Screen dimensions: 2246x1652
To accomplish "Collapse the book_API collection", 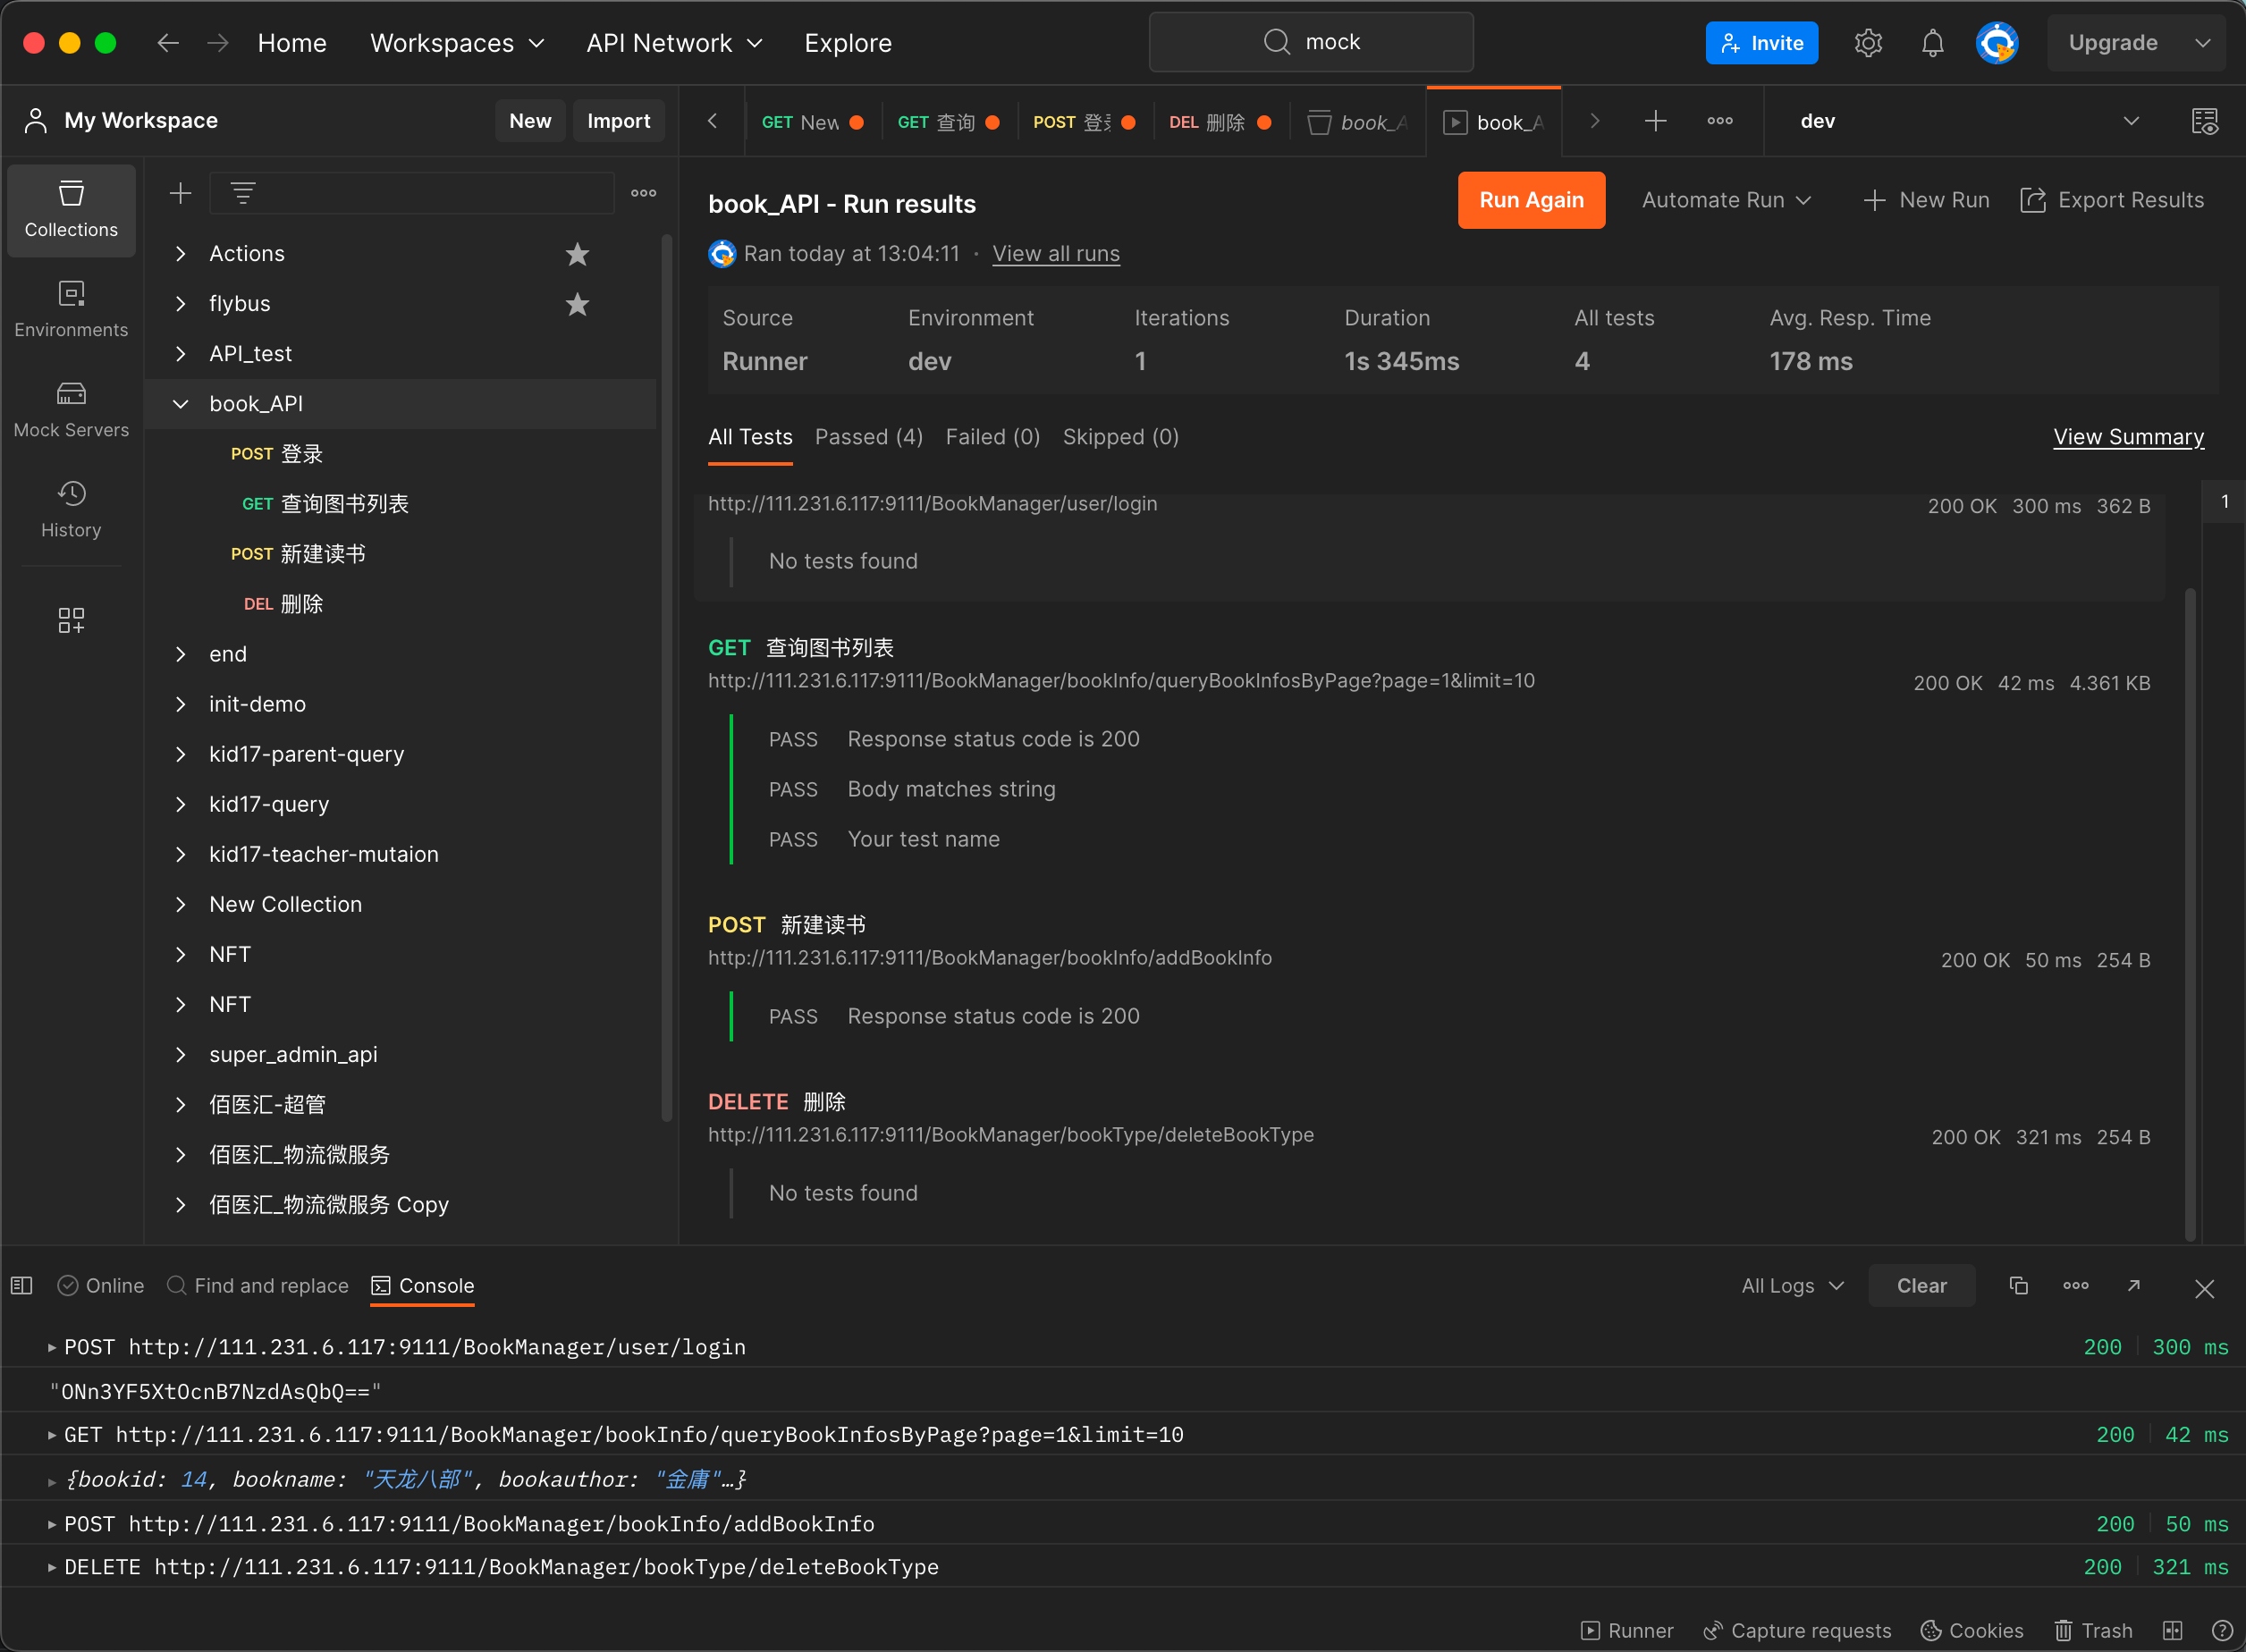I will click(x=181, y=404).
